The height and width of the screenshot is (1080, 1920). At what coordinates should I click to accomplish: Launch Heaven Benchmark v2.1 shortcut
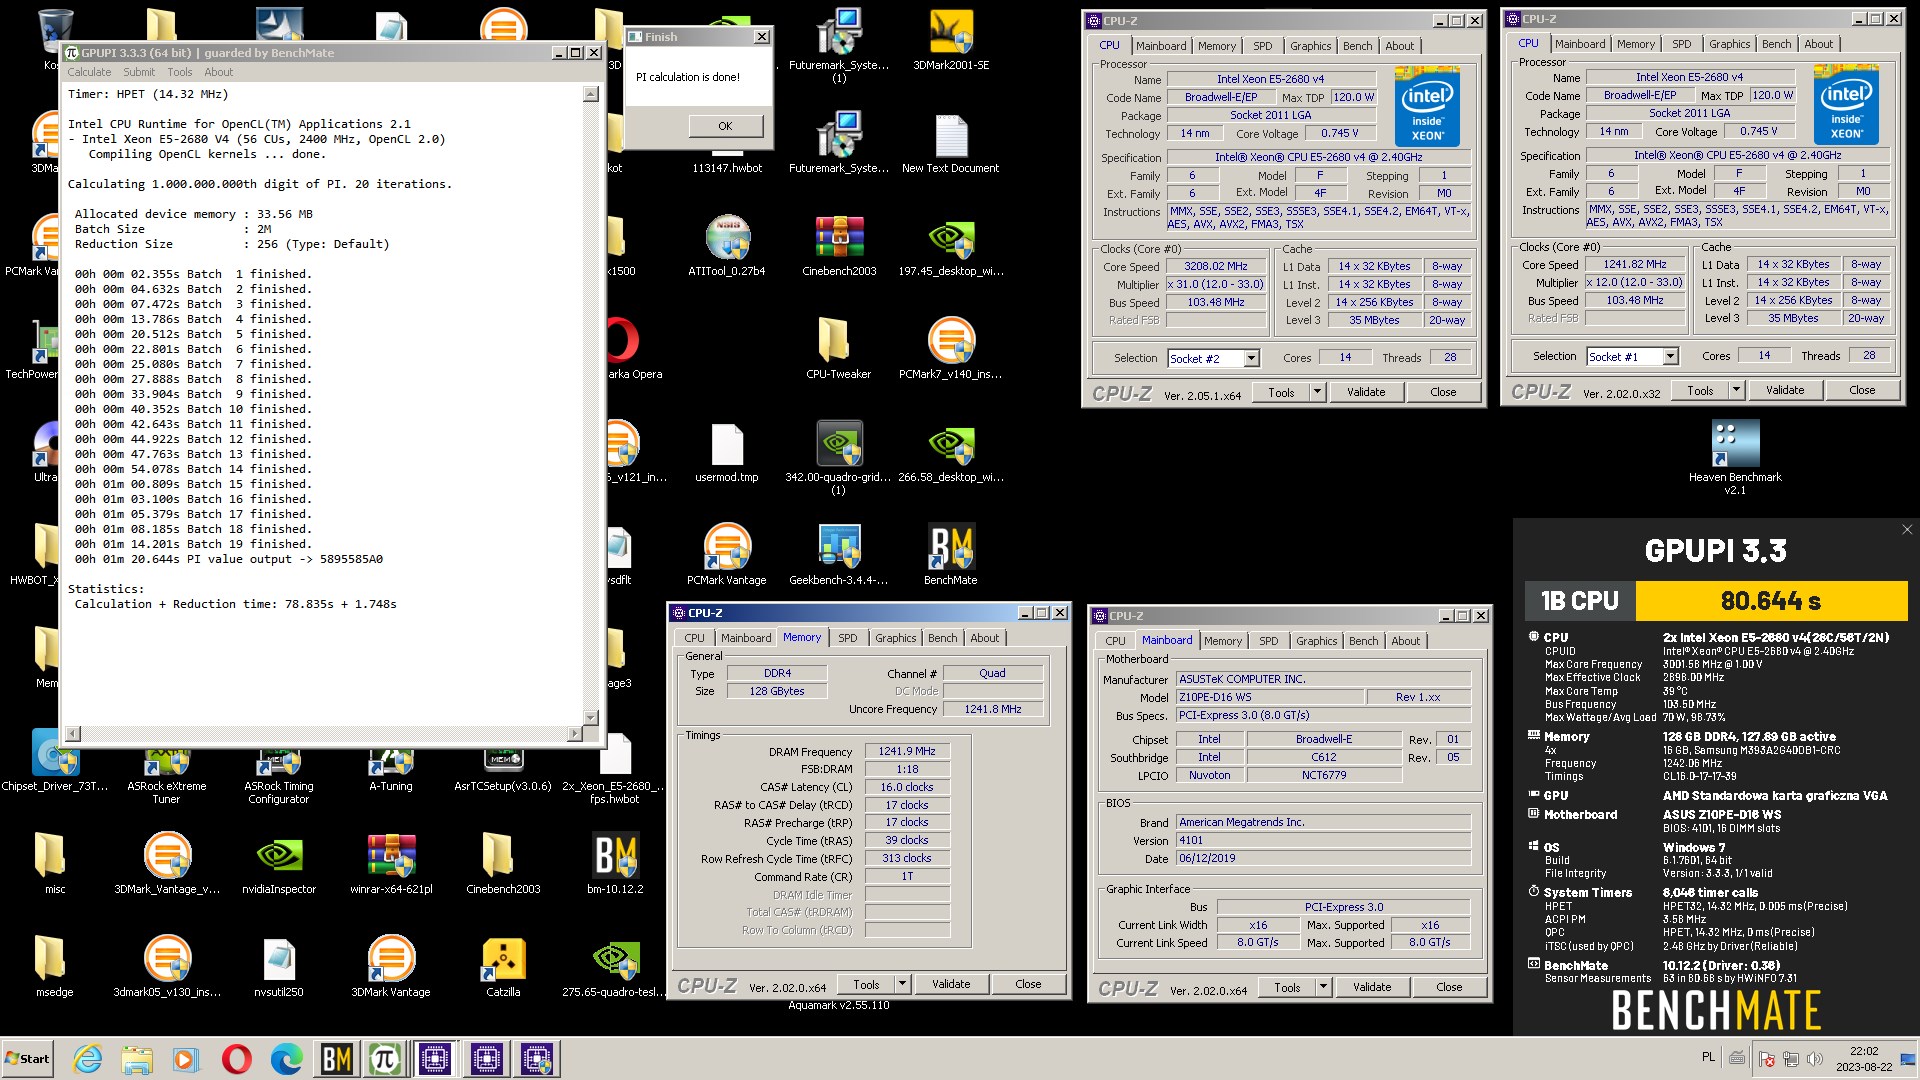(1736, 457)
